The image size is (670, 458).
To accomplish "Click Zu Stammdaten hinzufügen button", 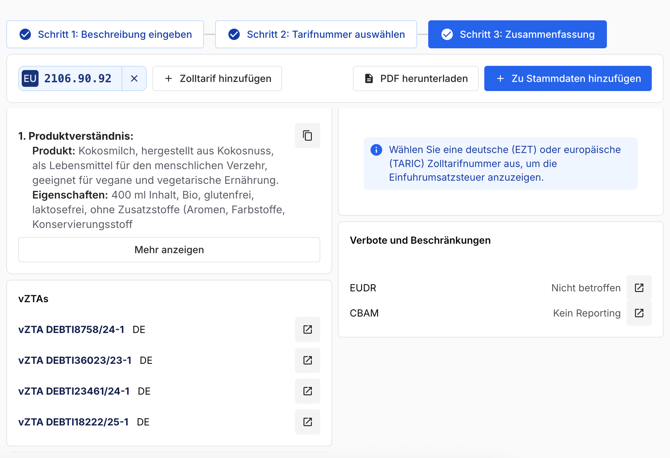I will pyautogui.click(x=567, y=78).
